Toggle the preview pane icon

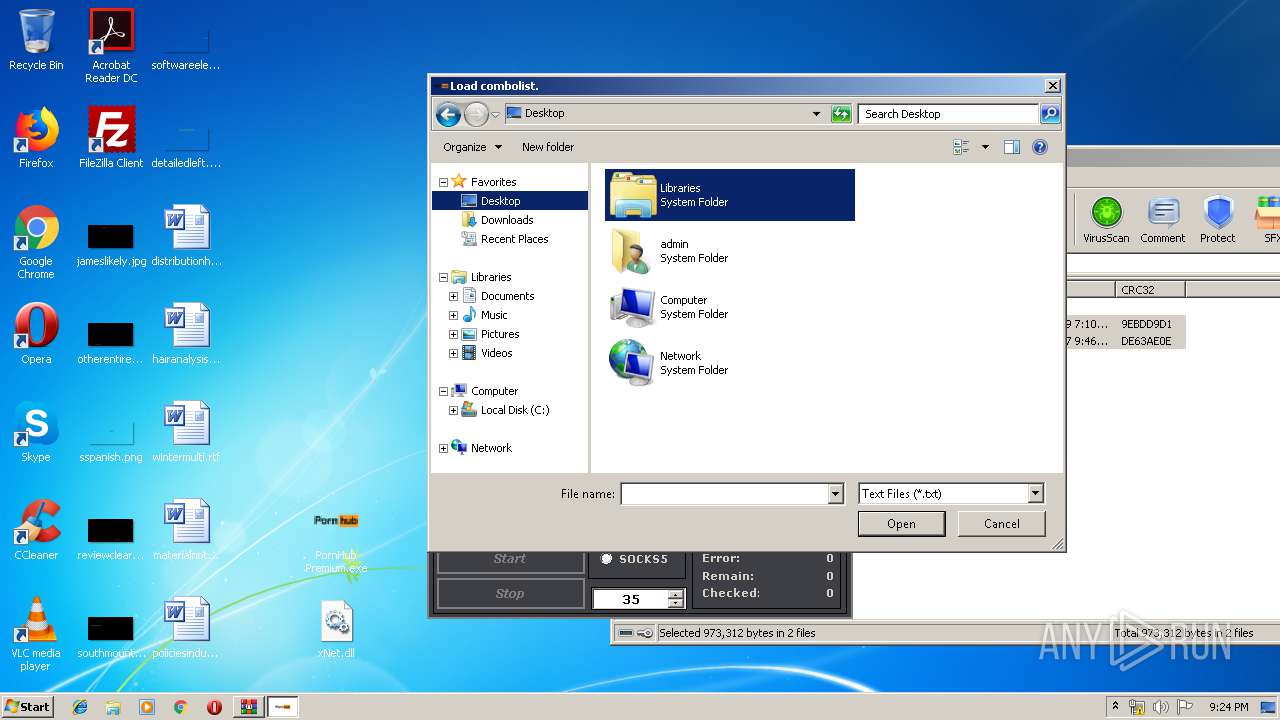click(1012, 147)
